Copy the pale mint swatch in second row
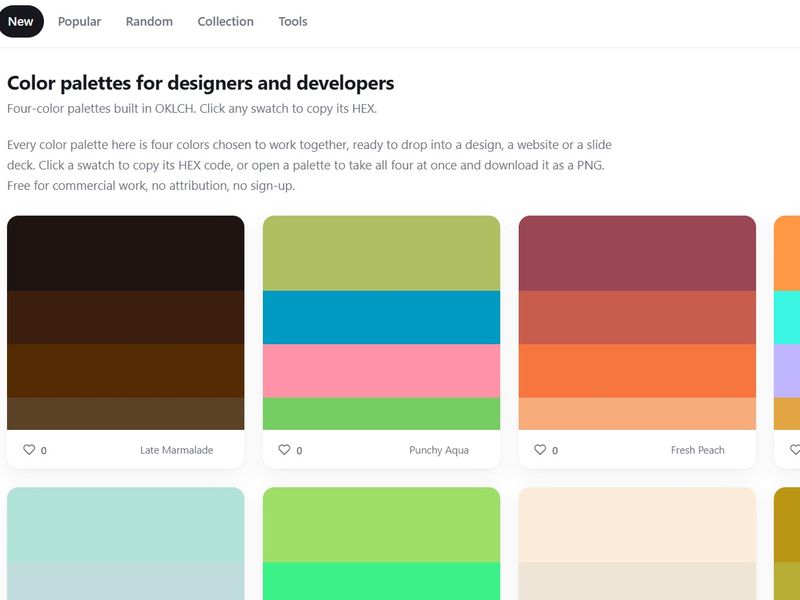This screenshot has height=600, width=800. point(126,525)
